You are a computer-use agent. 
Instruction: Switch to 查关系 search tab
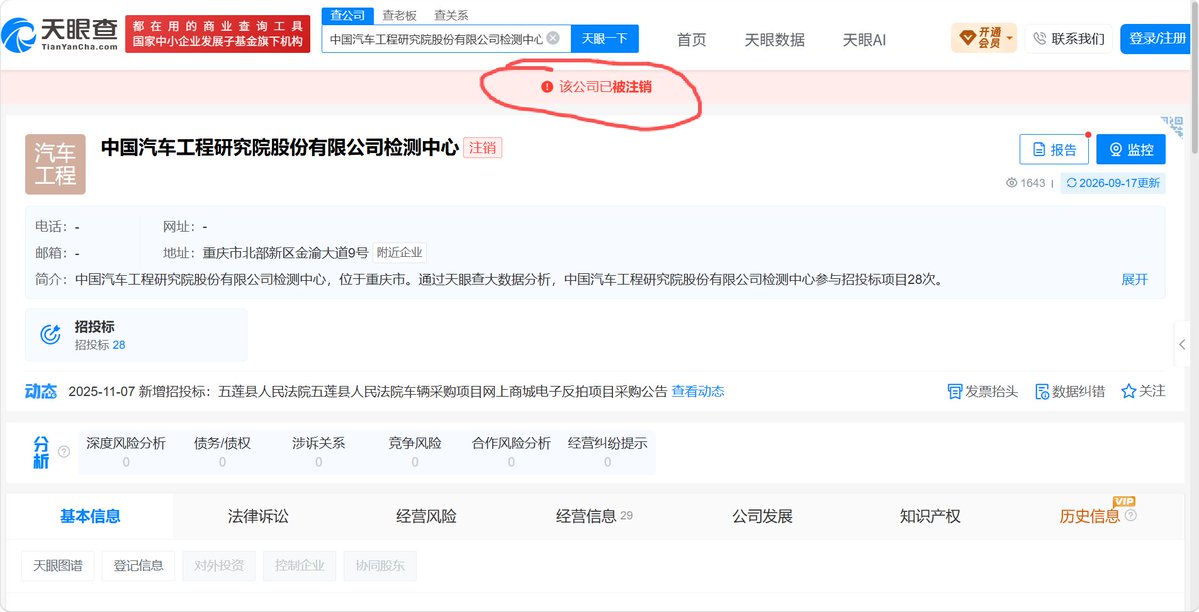pos(451,15)
